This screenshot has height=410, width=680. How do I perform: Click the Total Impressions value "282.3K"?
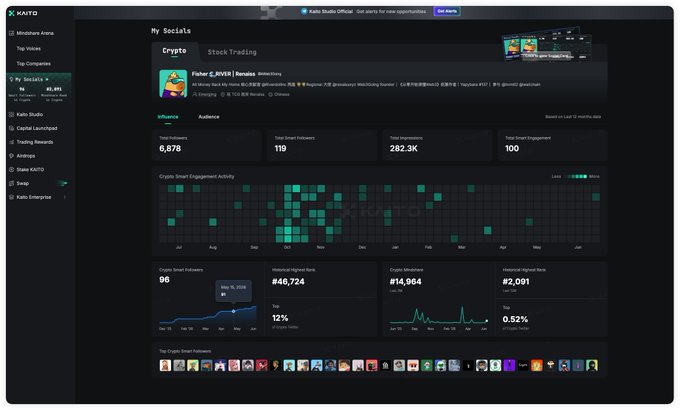point(404,148)
